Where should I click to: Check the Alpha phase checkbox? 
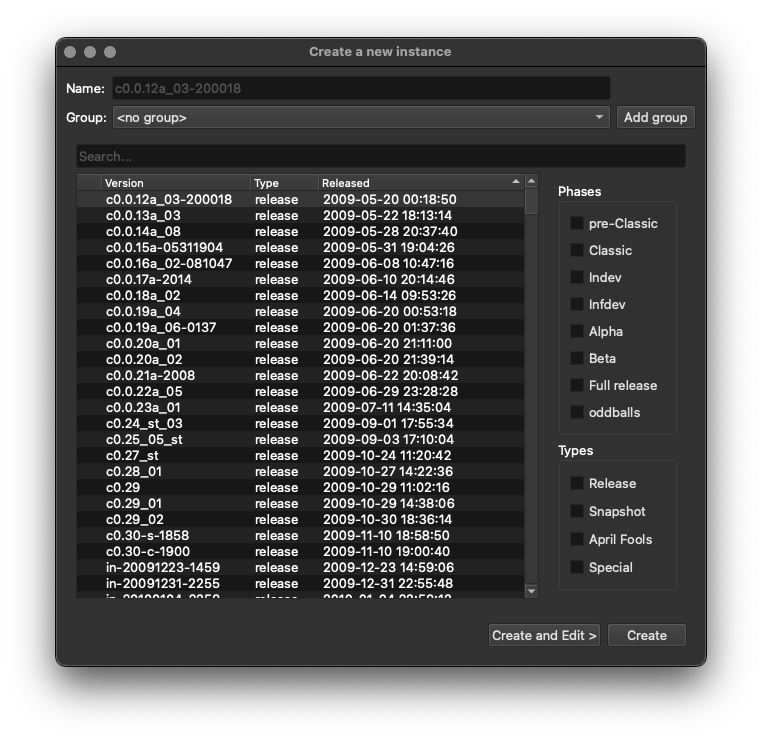tap(577, 331)
